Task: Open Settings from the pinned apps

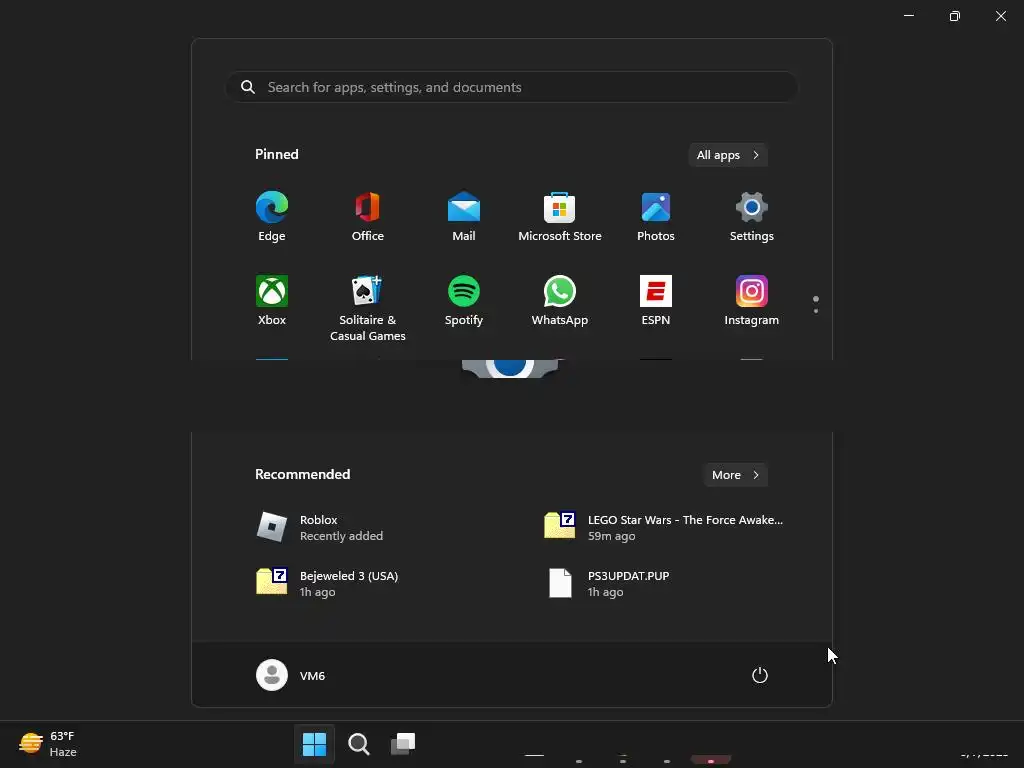Action: pos(752,217)
